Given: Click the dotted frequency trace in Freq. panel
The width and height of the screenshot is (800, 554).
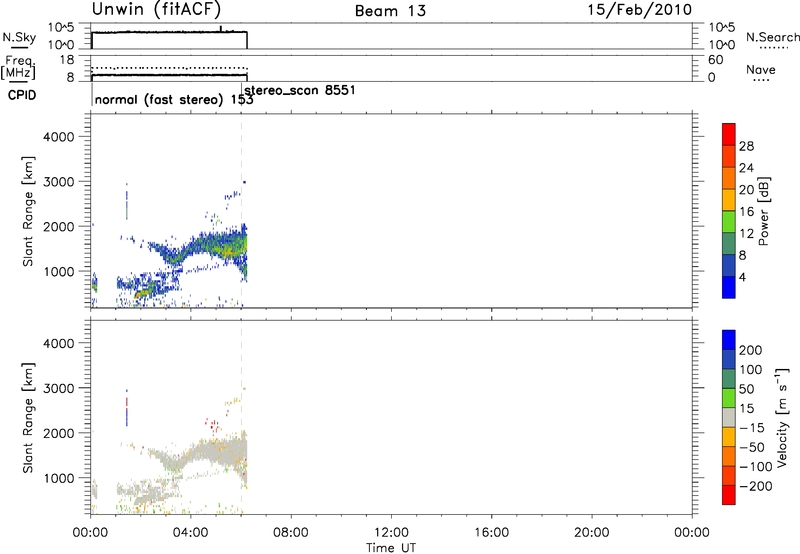Looking at the screenshot, I should 169,68.
